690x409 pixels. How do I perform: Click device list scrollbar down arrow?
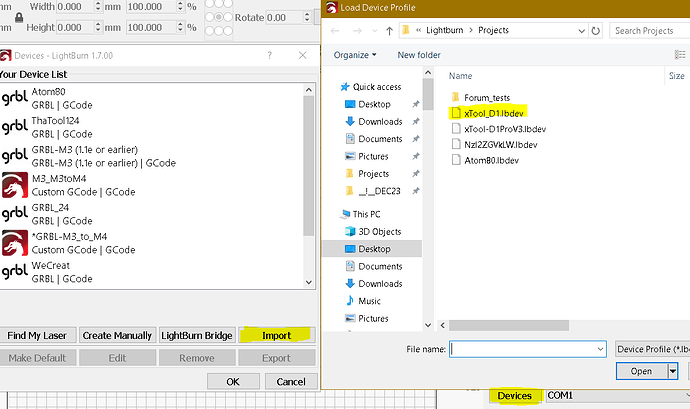309,282
